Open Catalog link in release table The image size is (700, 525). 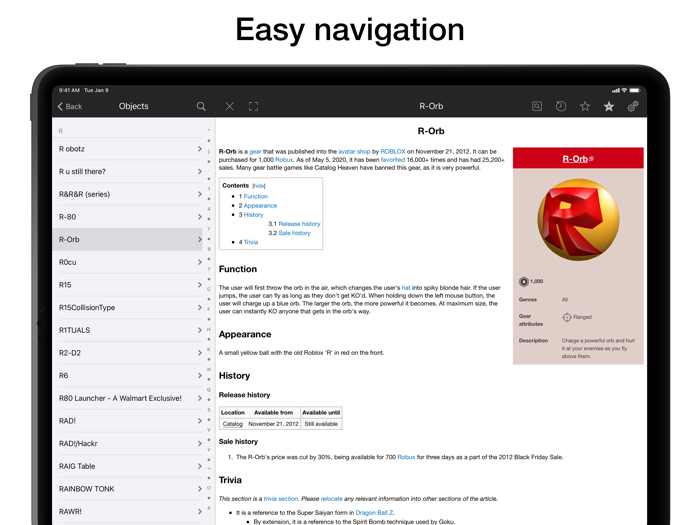pos(233,424)
